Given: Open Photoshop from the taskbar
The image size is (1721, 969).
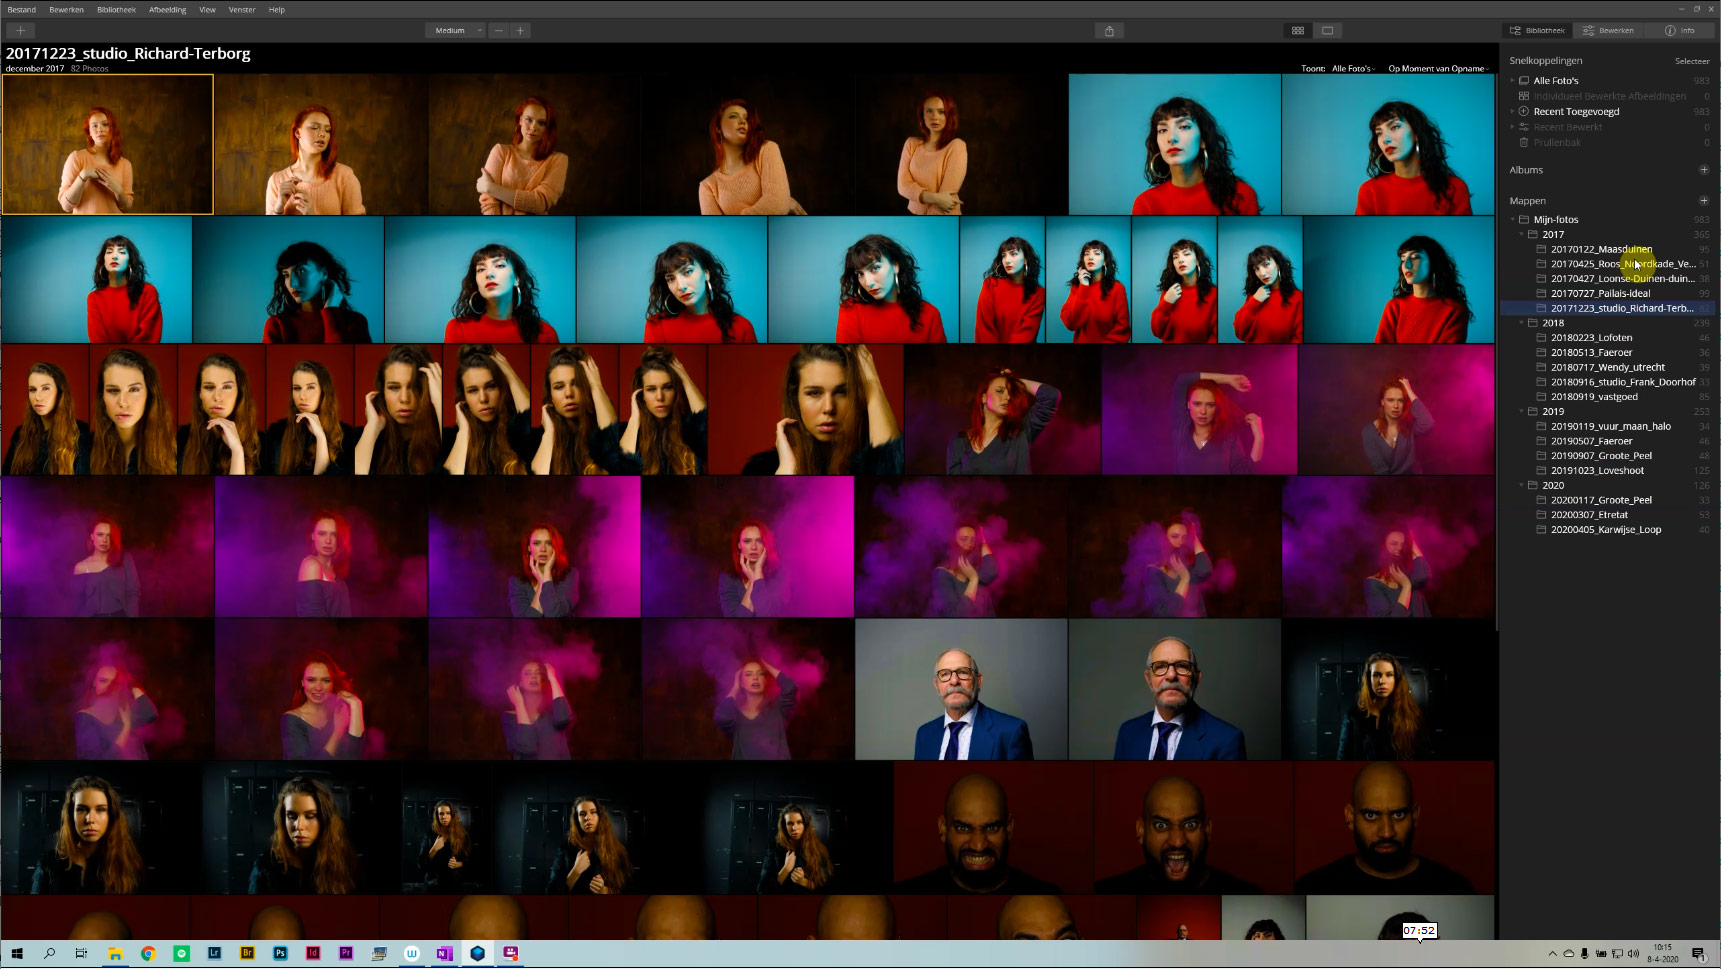Looking at the screenshot, I should 280,954.
